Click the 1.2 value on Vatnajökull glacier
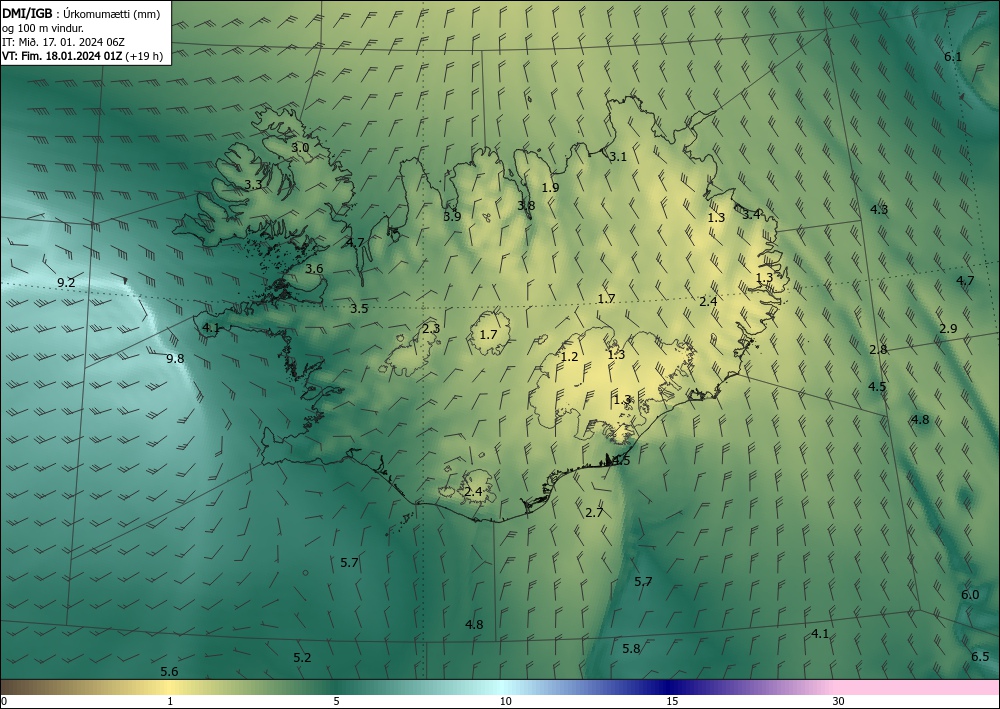Screen dimensions: 1000x709 coord(570,356)
